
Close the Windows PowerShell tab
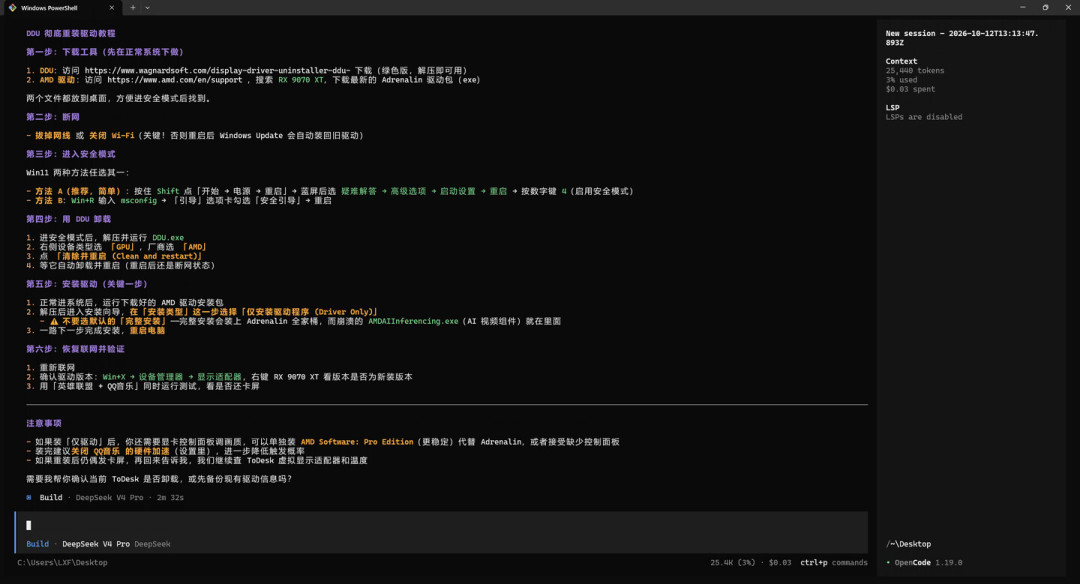coord(112,8)
